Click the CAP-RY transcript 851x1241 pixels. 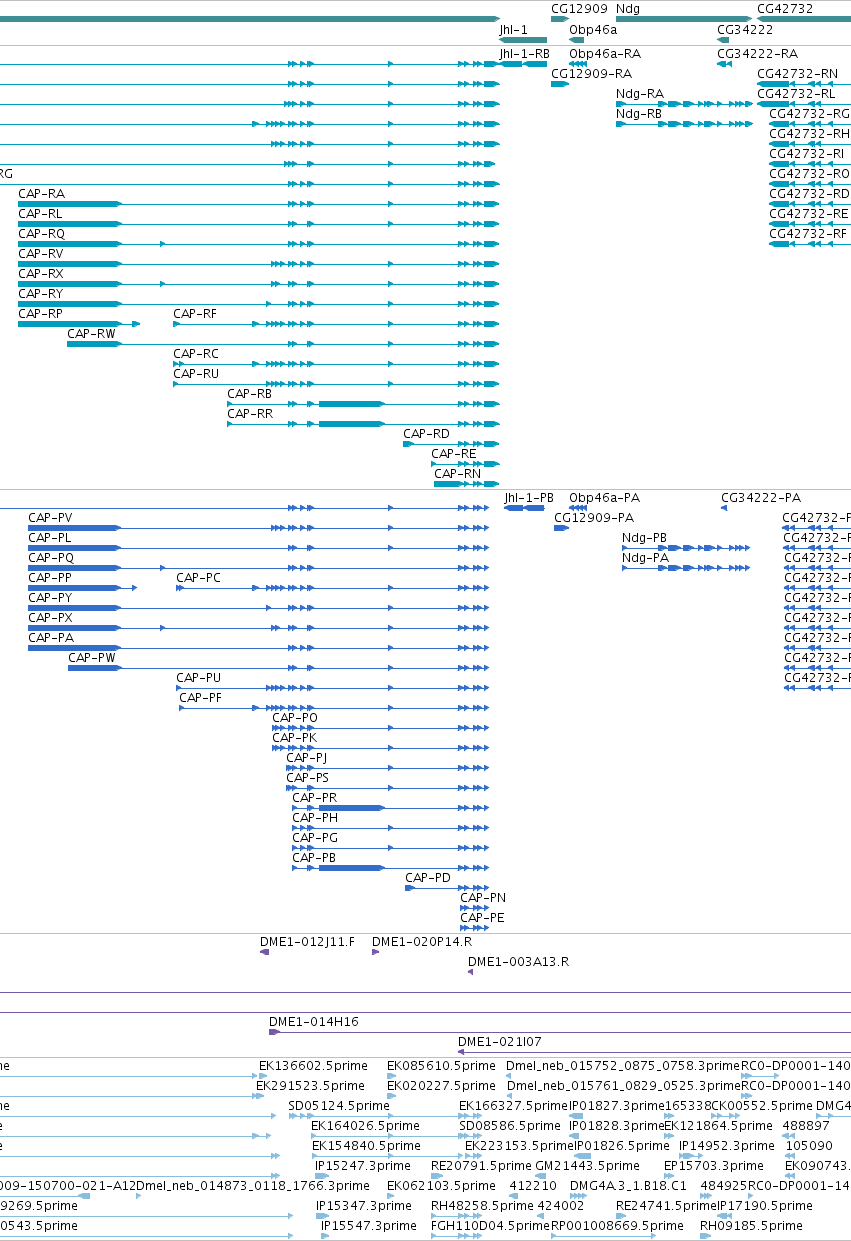pyautogui.click(x=258, y=304)
